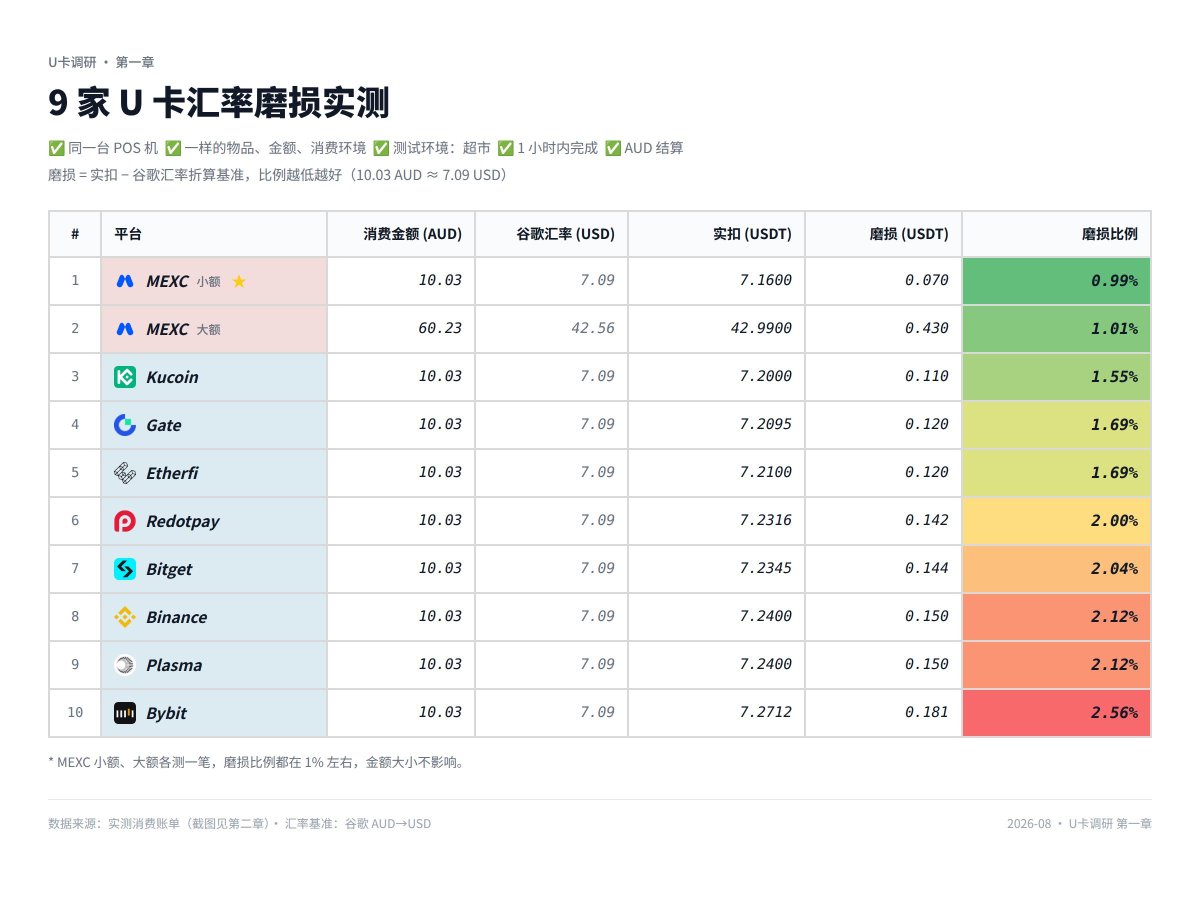This screenshot has height=900, width=1200.
Task: Click the Plasma logo icon
Action: [x=125, y=665]
